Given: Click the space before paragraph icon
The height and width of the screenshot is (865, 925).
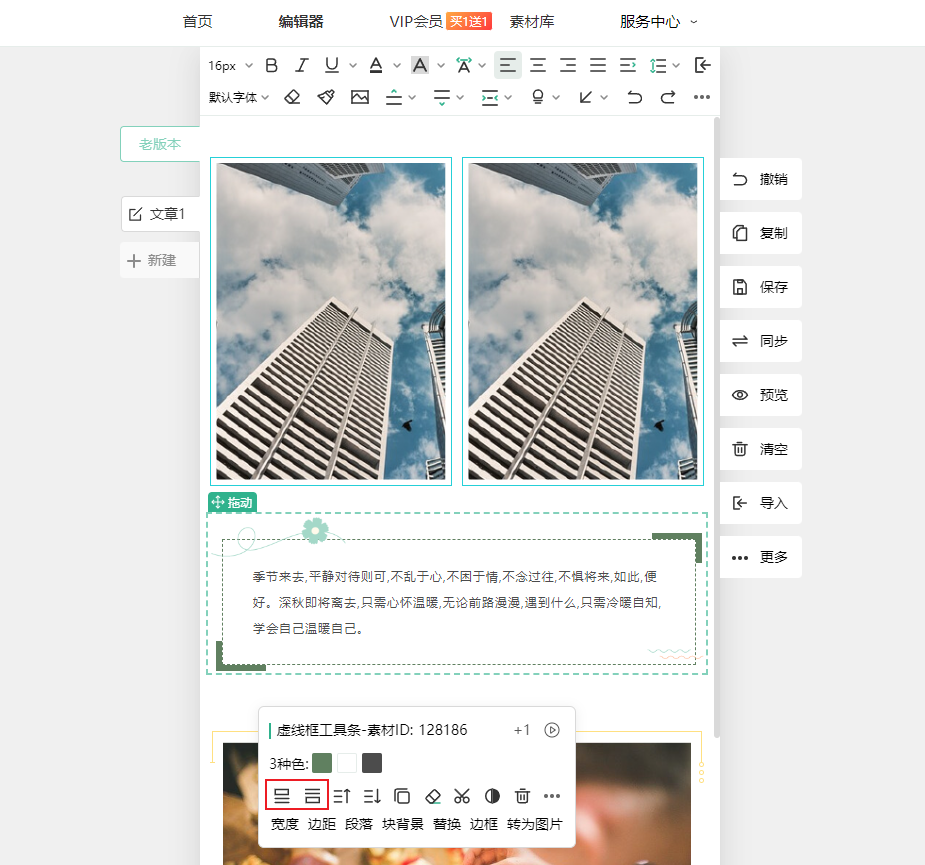Looking at the screenshot, I should tap(393, 97).
